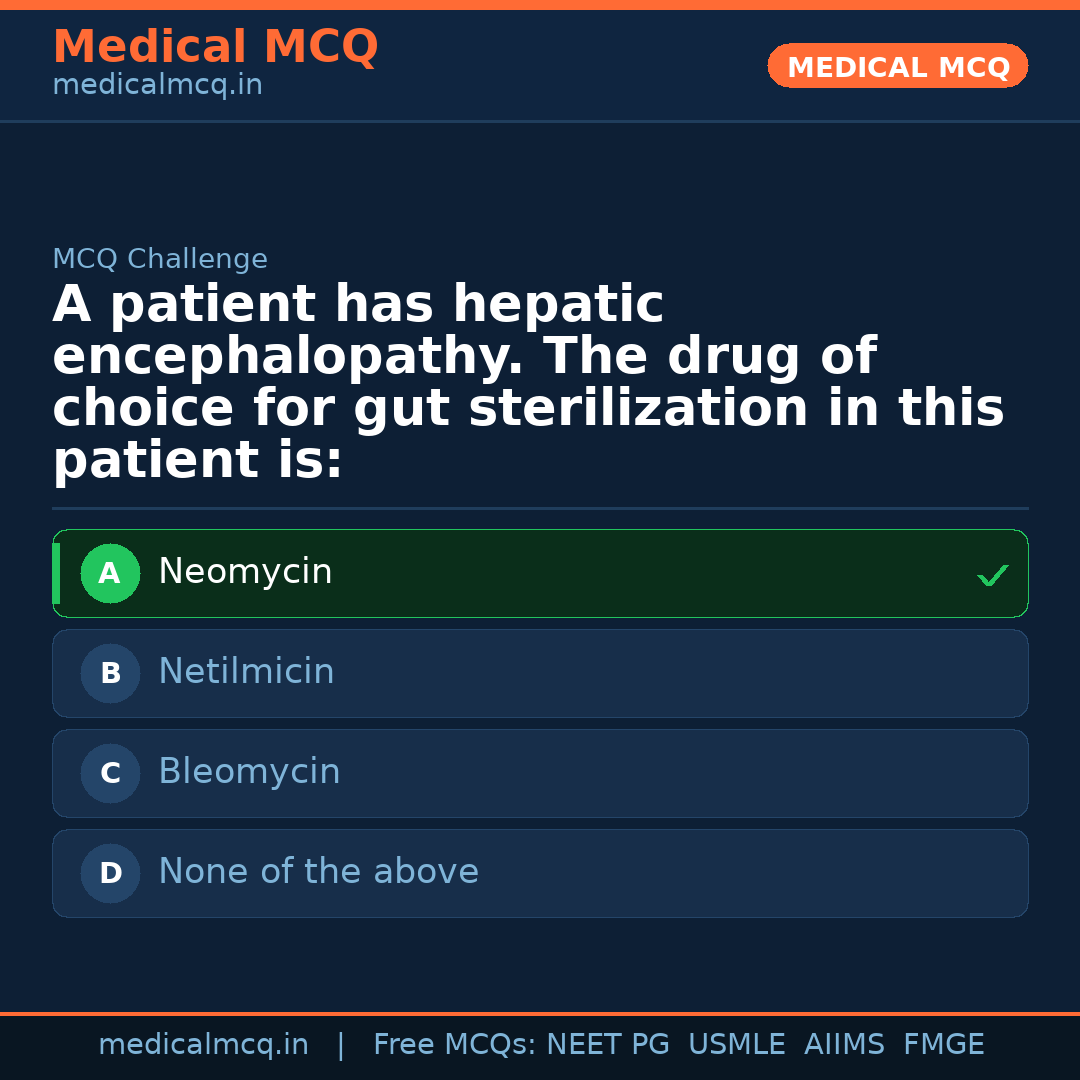Pick the D option circle
1080x1080 pixels.
pyautogui.click(x=110, y=874)
